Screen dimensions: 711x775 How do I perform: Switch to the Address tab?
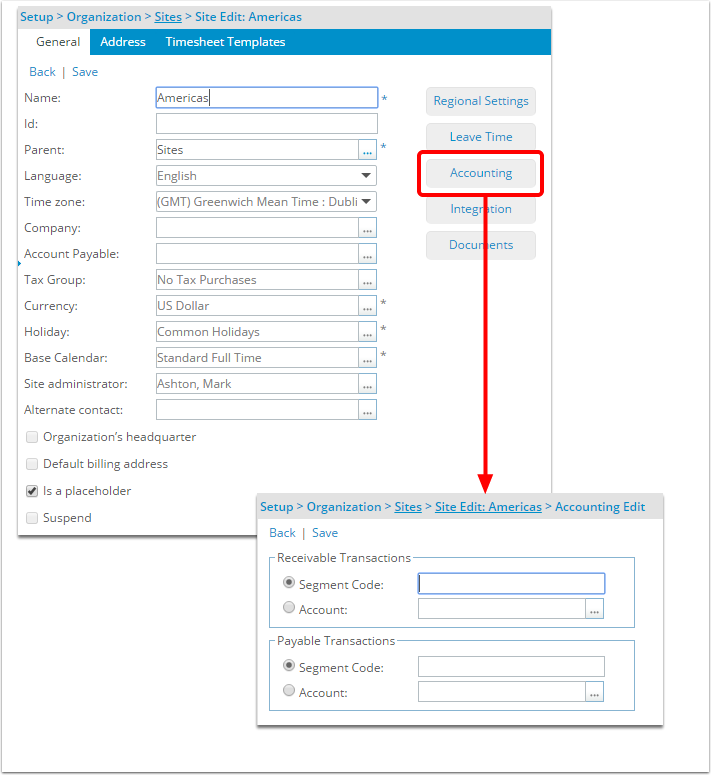123,42
